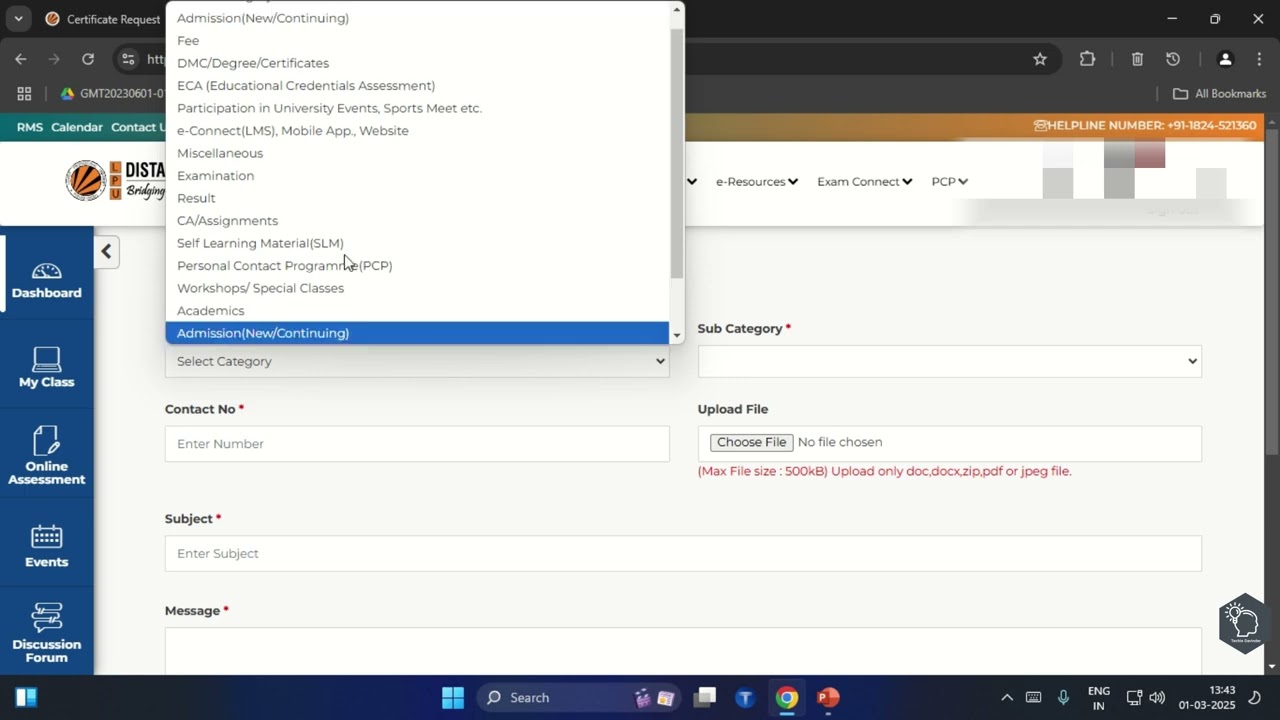Screen dimensions: 1280x720
Task: Select Self Learning Material(SLM) option
Action: 417,243
